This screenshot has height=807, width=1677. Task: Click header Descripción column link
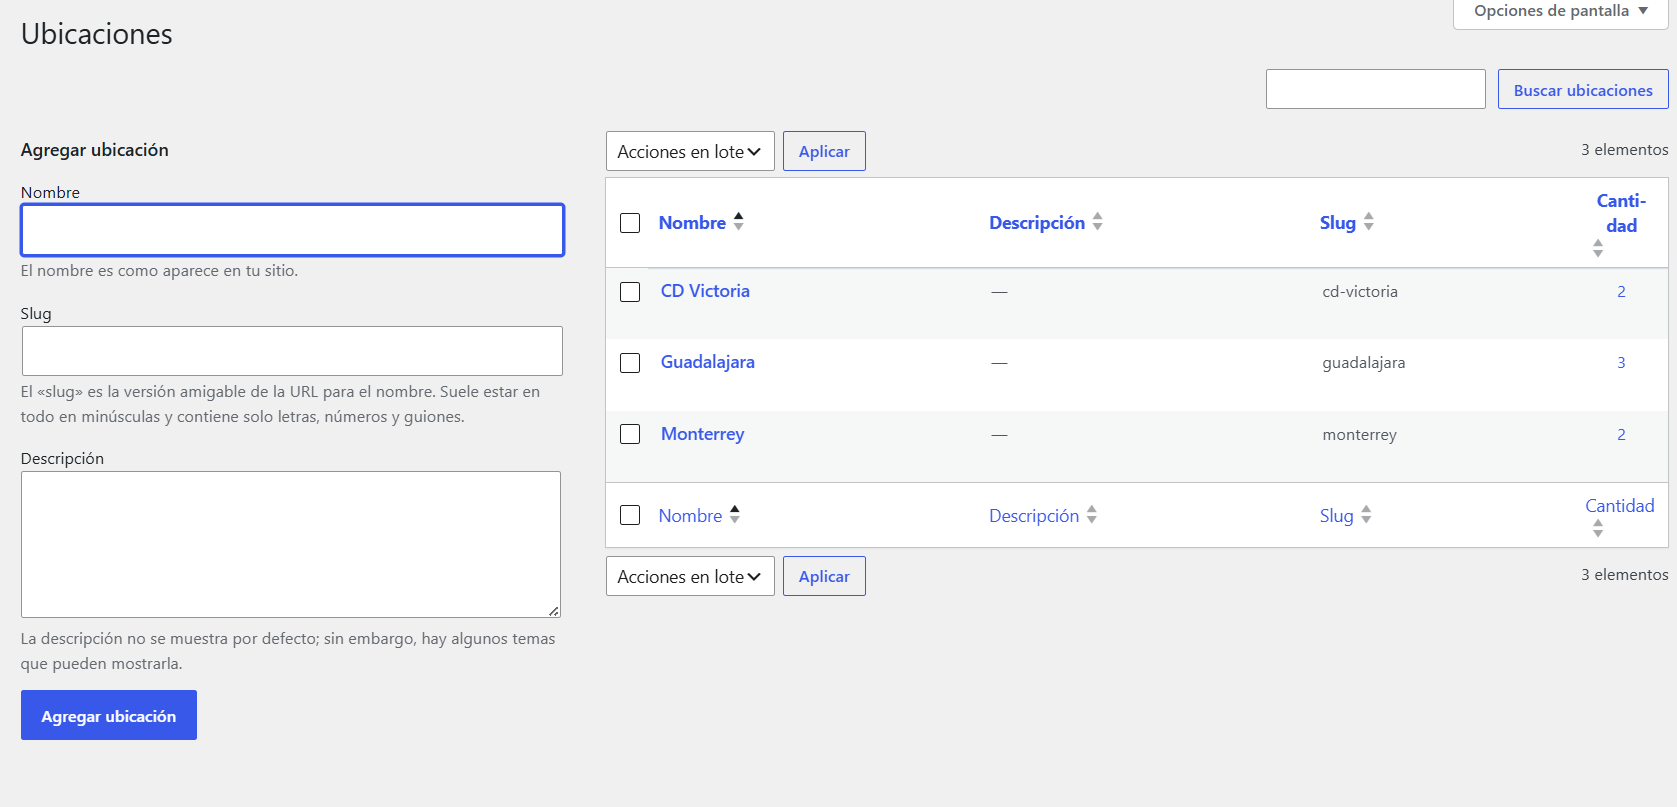coord(1037,223)
